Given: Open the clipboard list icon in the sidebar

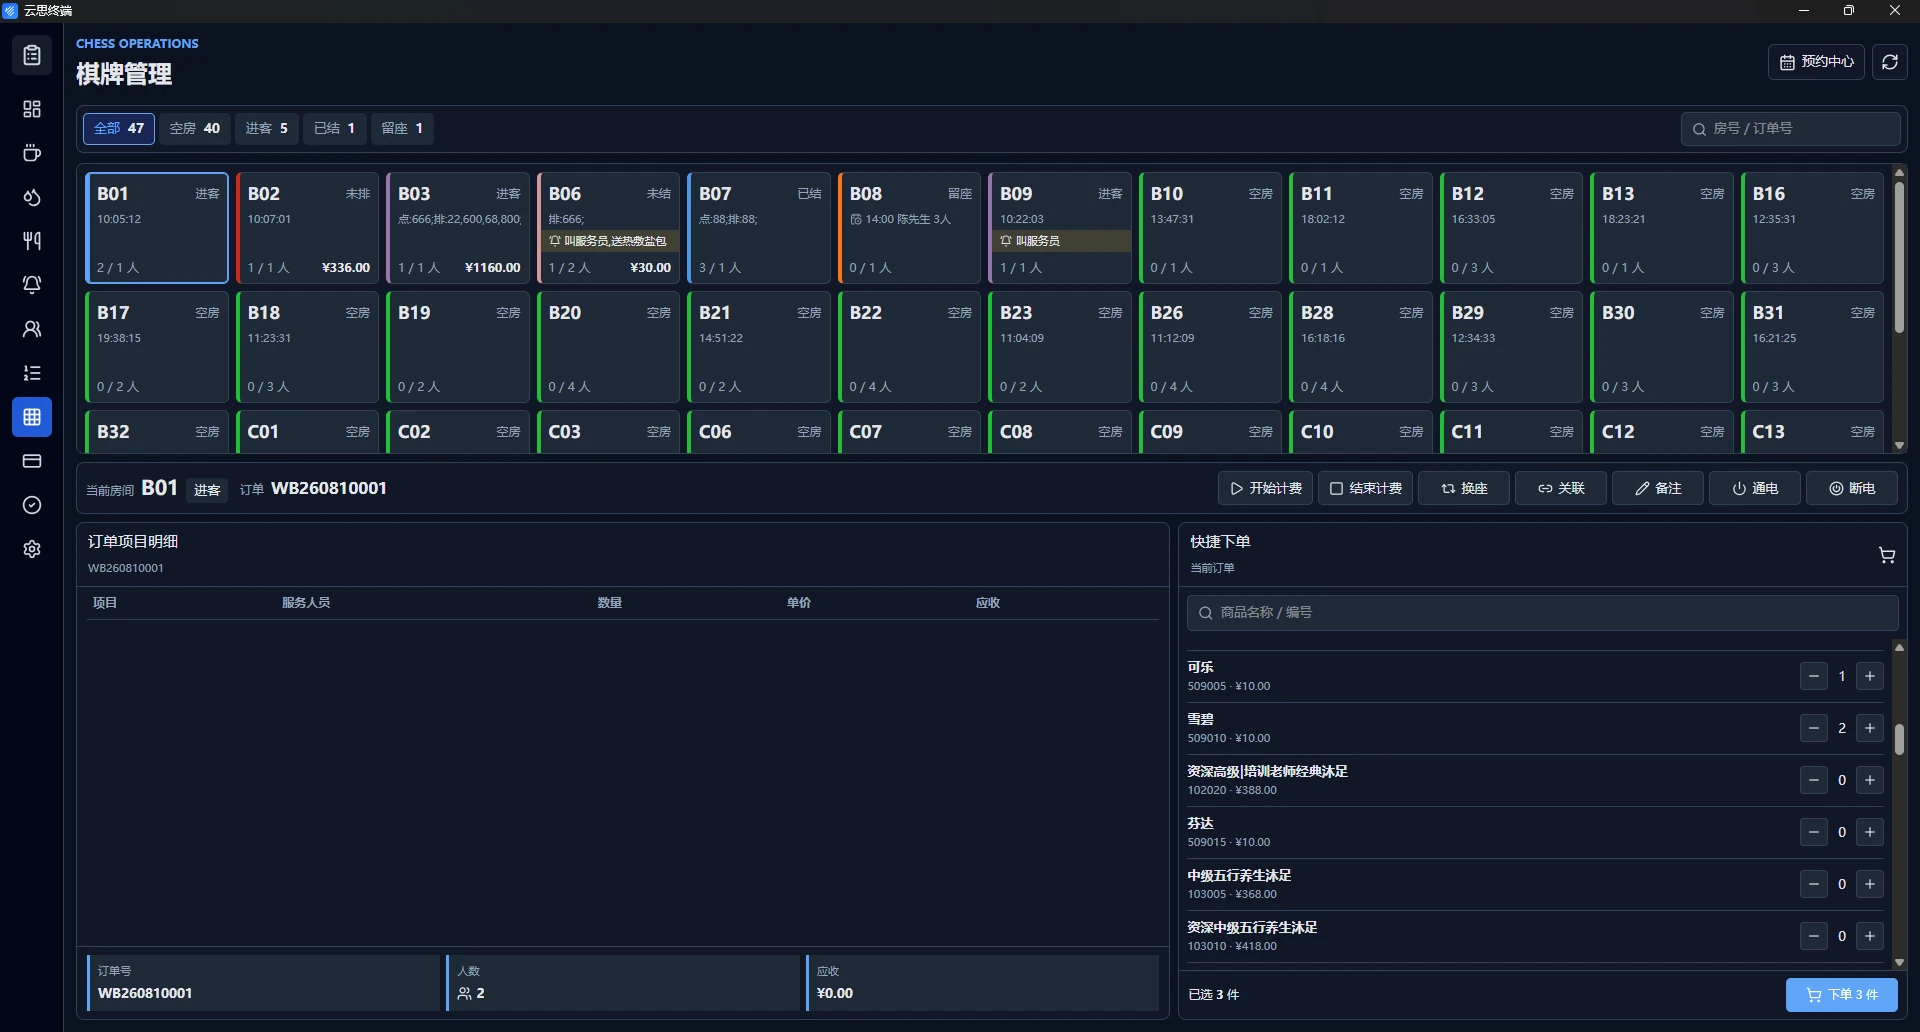Looking at the screenshot, I should [32, 55].
